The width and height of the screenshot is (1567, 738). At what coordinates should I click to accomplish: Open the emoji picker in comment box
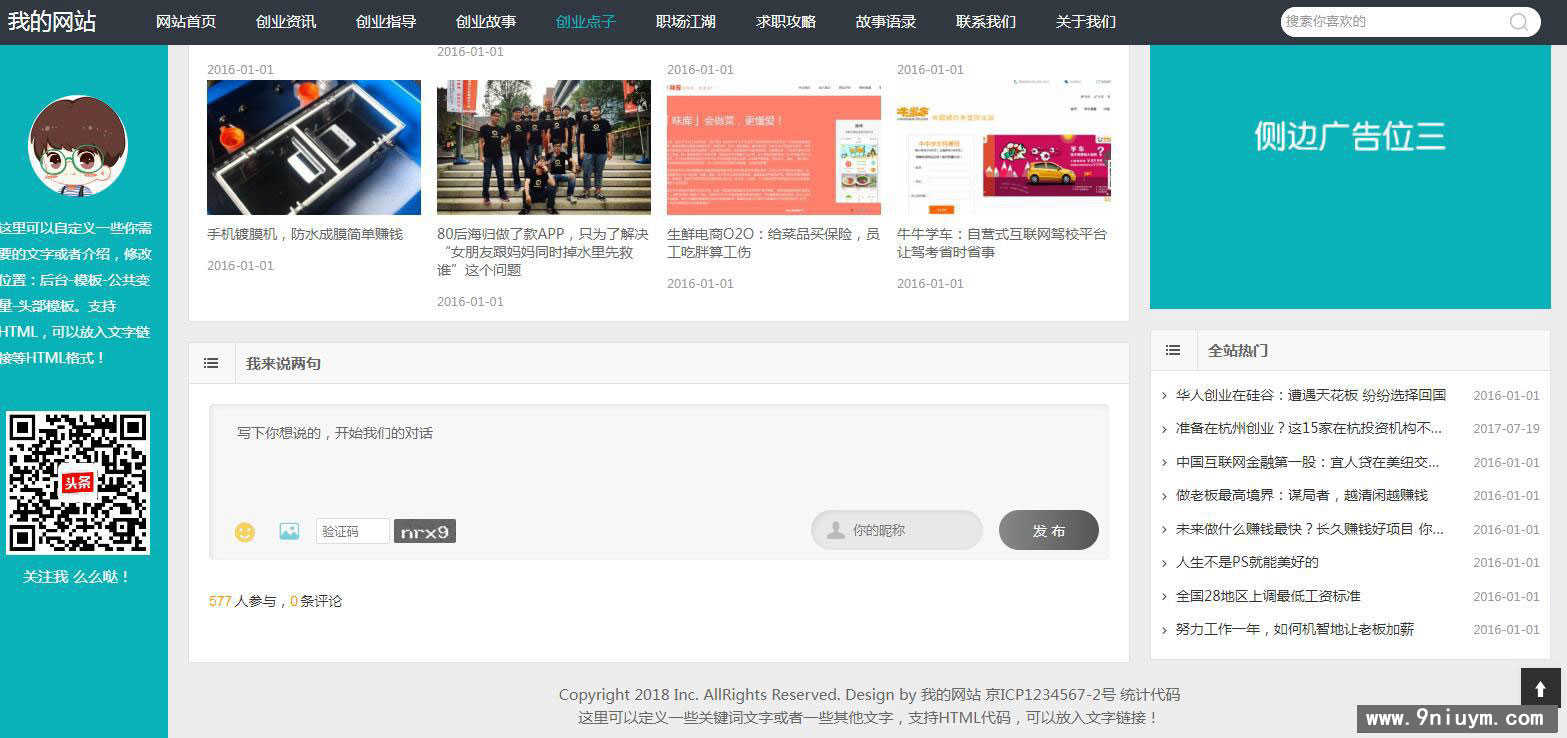pos(243,532)
